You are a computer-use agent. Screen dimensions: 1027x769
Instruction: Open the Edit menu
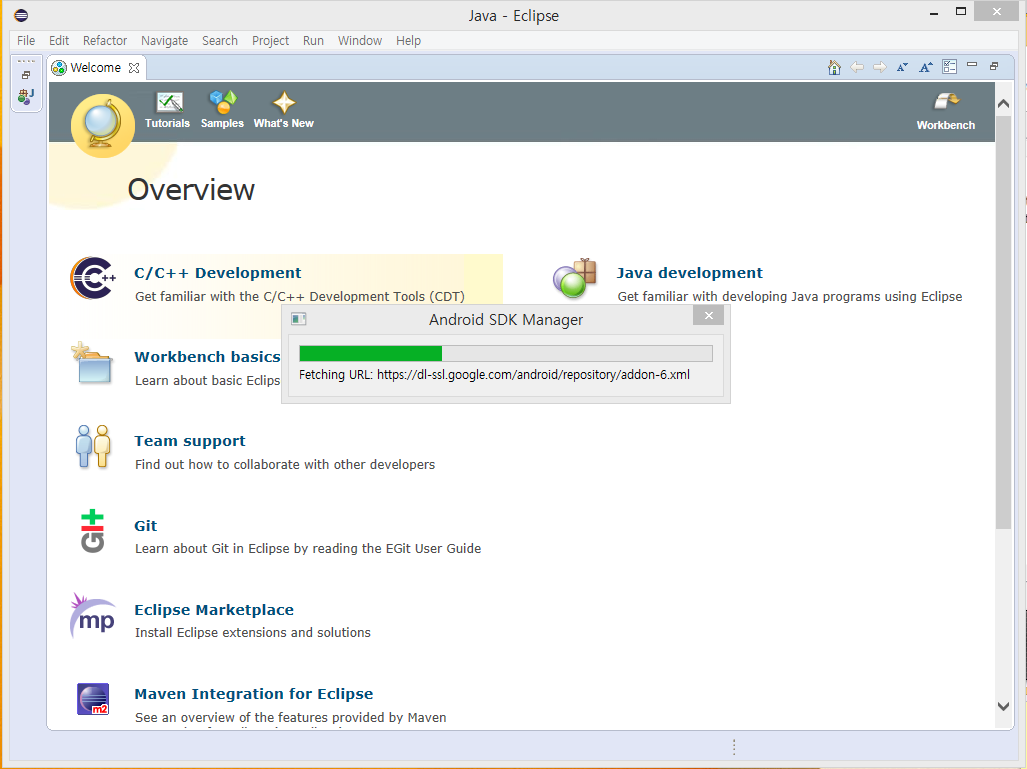[59, 41]
